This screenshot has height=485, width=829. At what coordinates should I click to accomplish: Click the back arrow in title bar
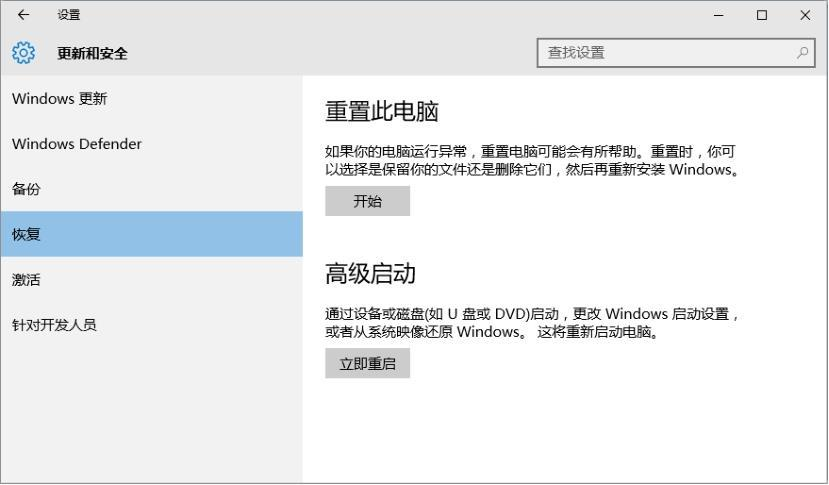coord(23,15)
